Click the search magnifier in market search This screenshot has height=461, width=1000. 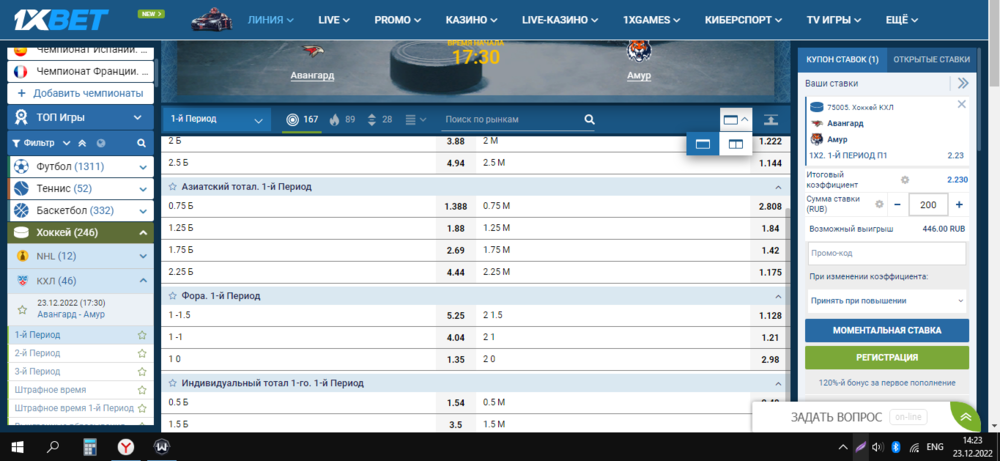(x=589, y=119)
